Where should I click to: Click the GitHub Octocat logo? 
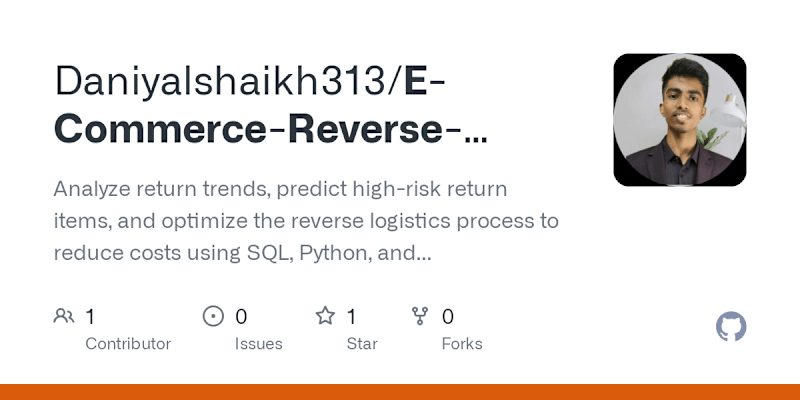731,327
